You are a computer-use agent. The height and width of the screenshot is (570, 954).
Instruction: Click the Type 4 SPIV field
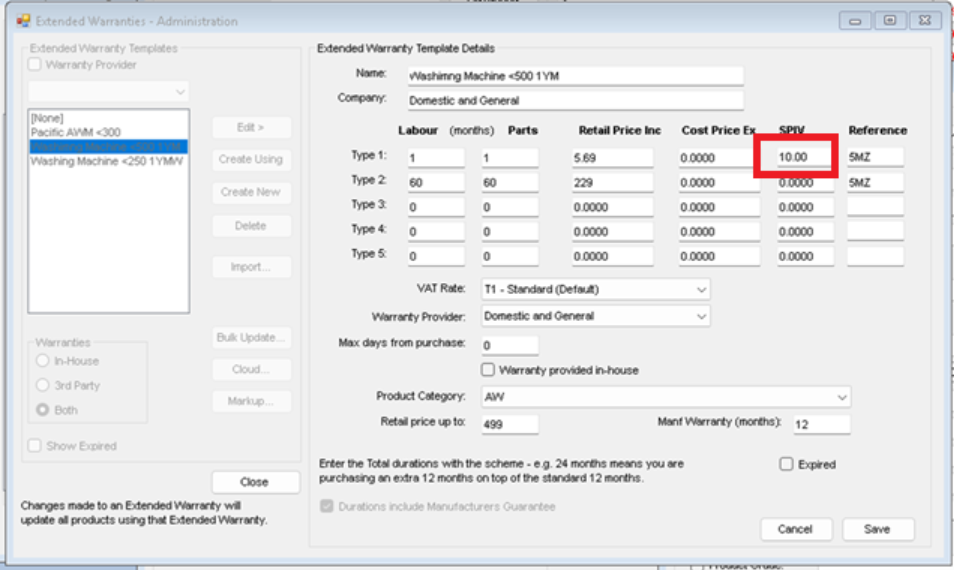pos(805,232)
